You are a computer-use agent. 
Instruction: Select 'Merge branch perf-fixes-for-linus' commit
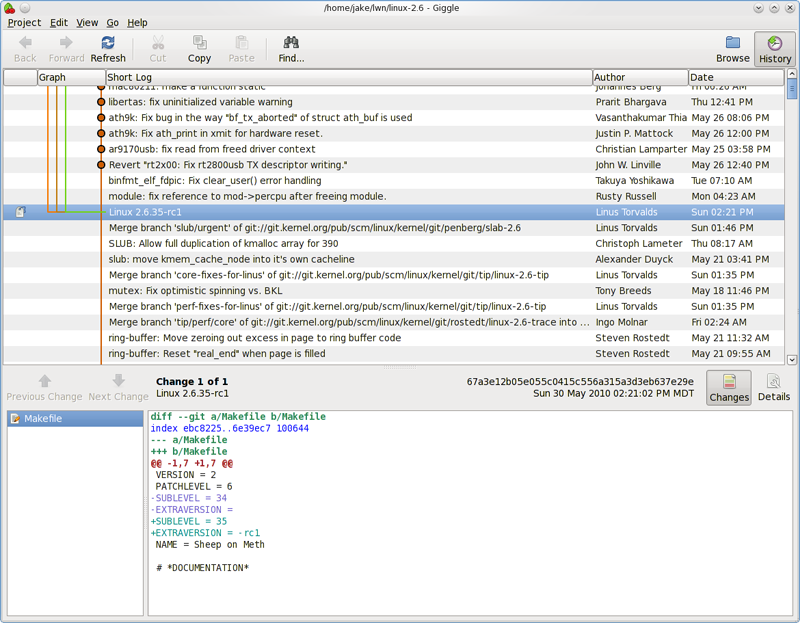pyautogui.click(x=394, y=307)
